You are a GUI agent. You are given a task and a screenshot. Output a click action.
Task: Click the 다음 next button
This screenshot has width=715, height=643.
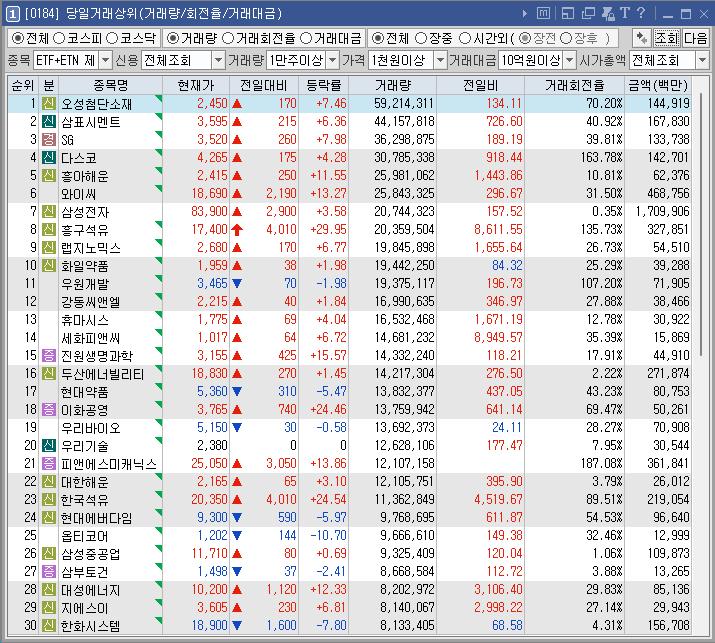click(x=695, y=38)
